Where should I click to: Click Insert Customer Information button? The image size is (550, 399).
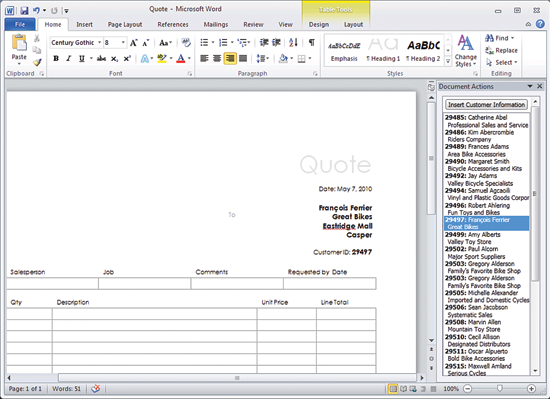[x=486, y=104]
